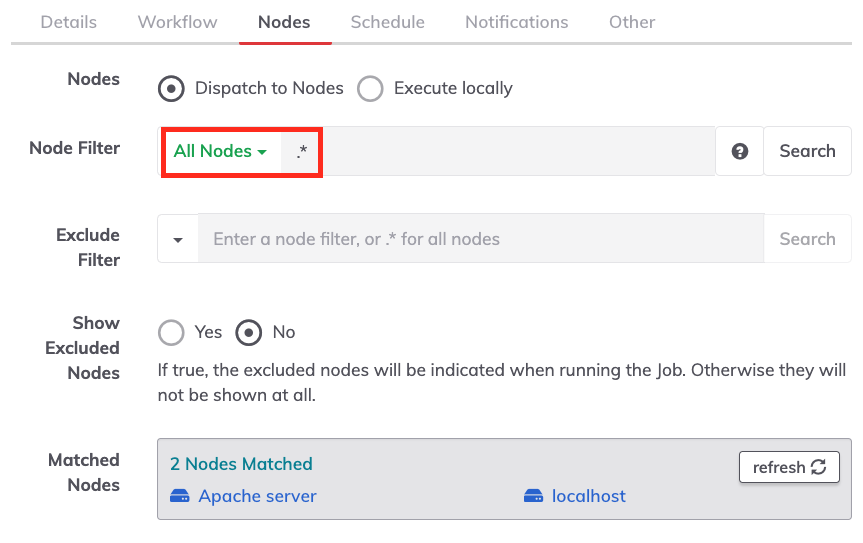The width and height of the screenshot is (863, 543).
Task: Select Dispatch to Nodes radio button
Action: [171, 89]
